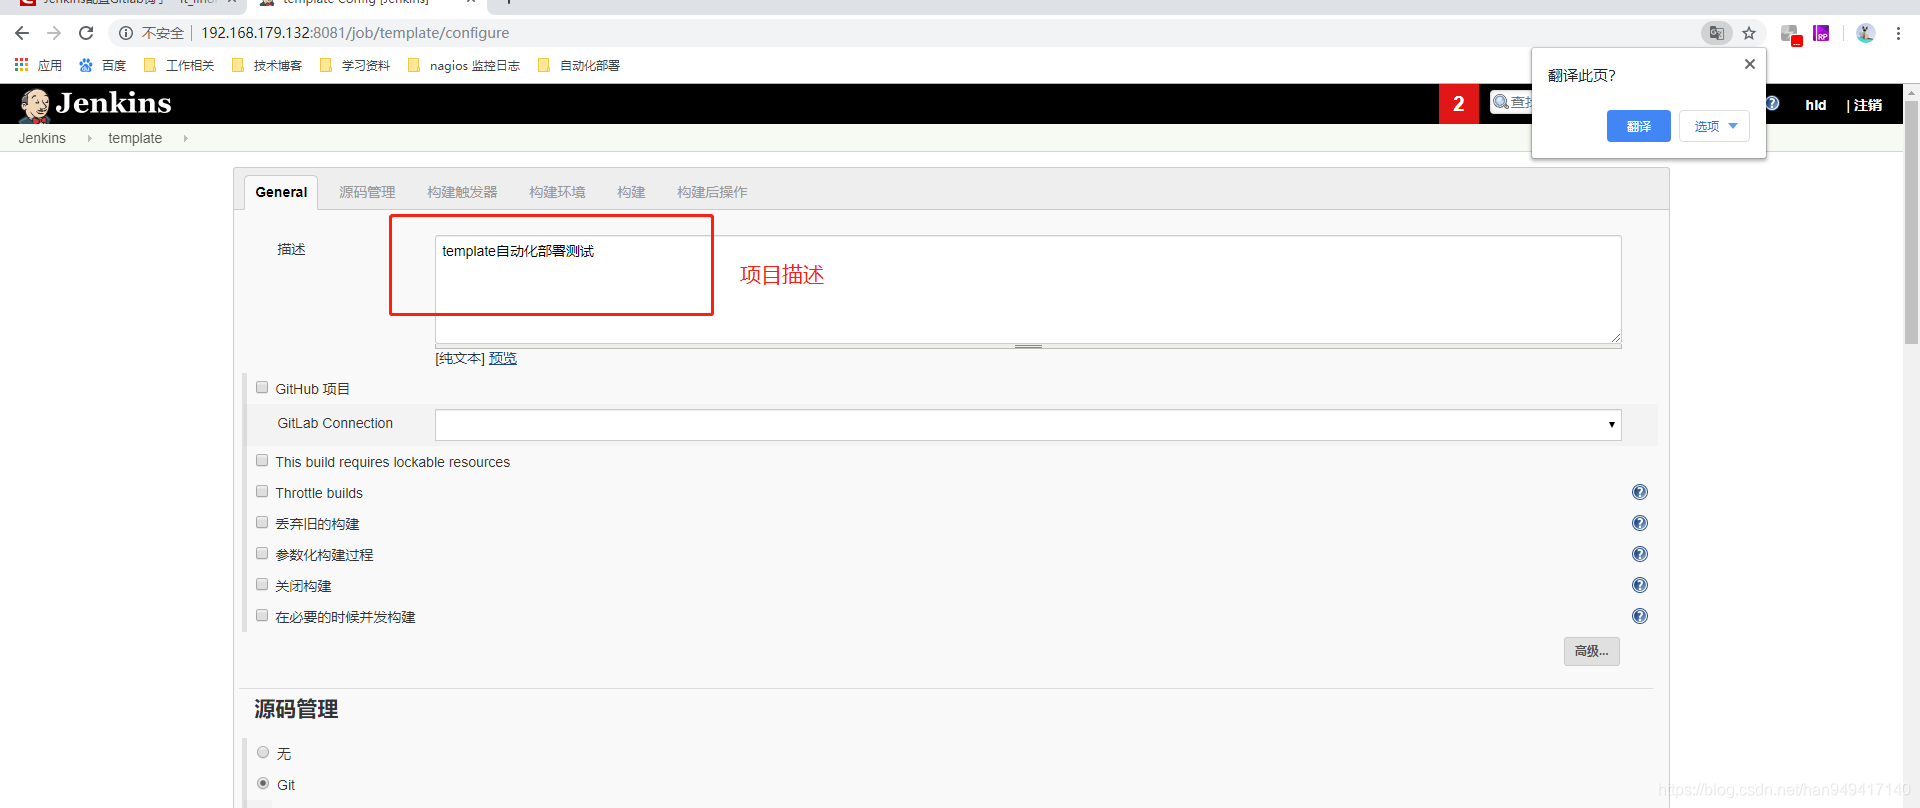Check the 关闭构建 option
Image resolution: width=1920 pixels, height=808 pixels.
pyautogui.click(x=262, y=584)
